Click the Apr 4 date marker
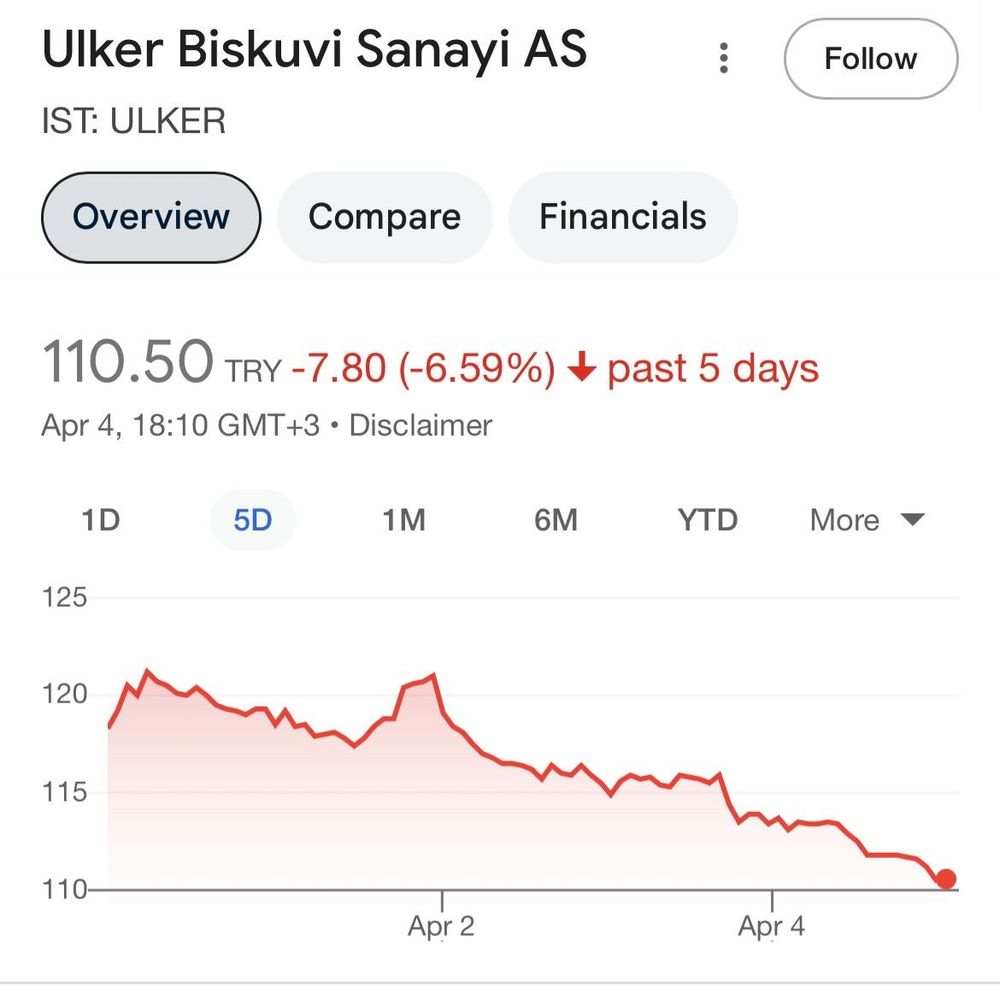 (x=772, y=926)
